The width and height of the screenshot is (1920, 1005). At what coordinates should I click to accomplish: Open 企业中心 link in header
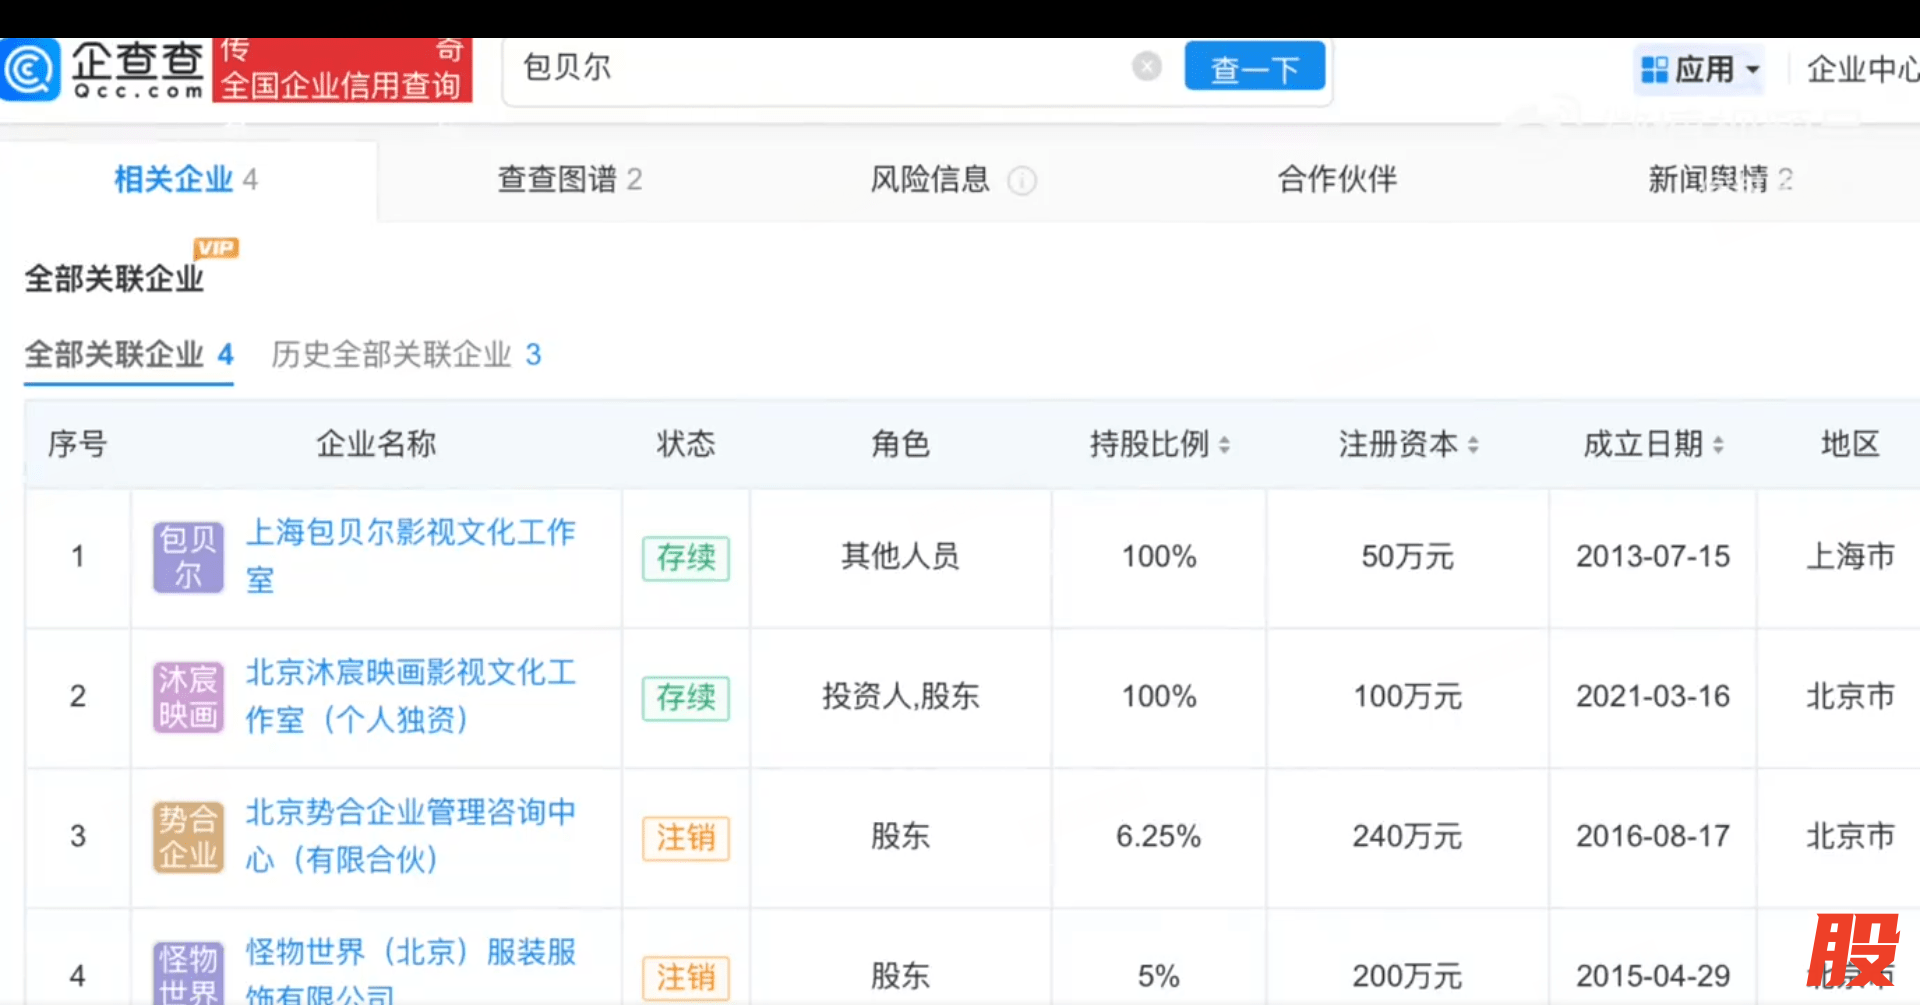coord(1863,70)
